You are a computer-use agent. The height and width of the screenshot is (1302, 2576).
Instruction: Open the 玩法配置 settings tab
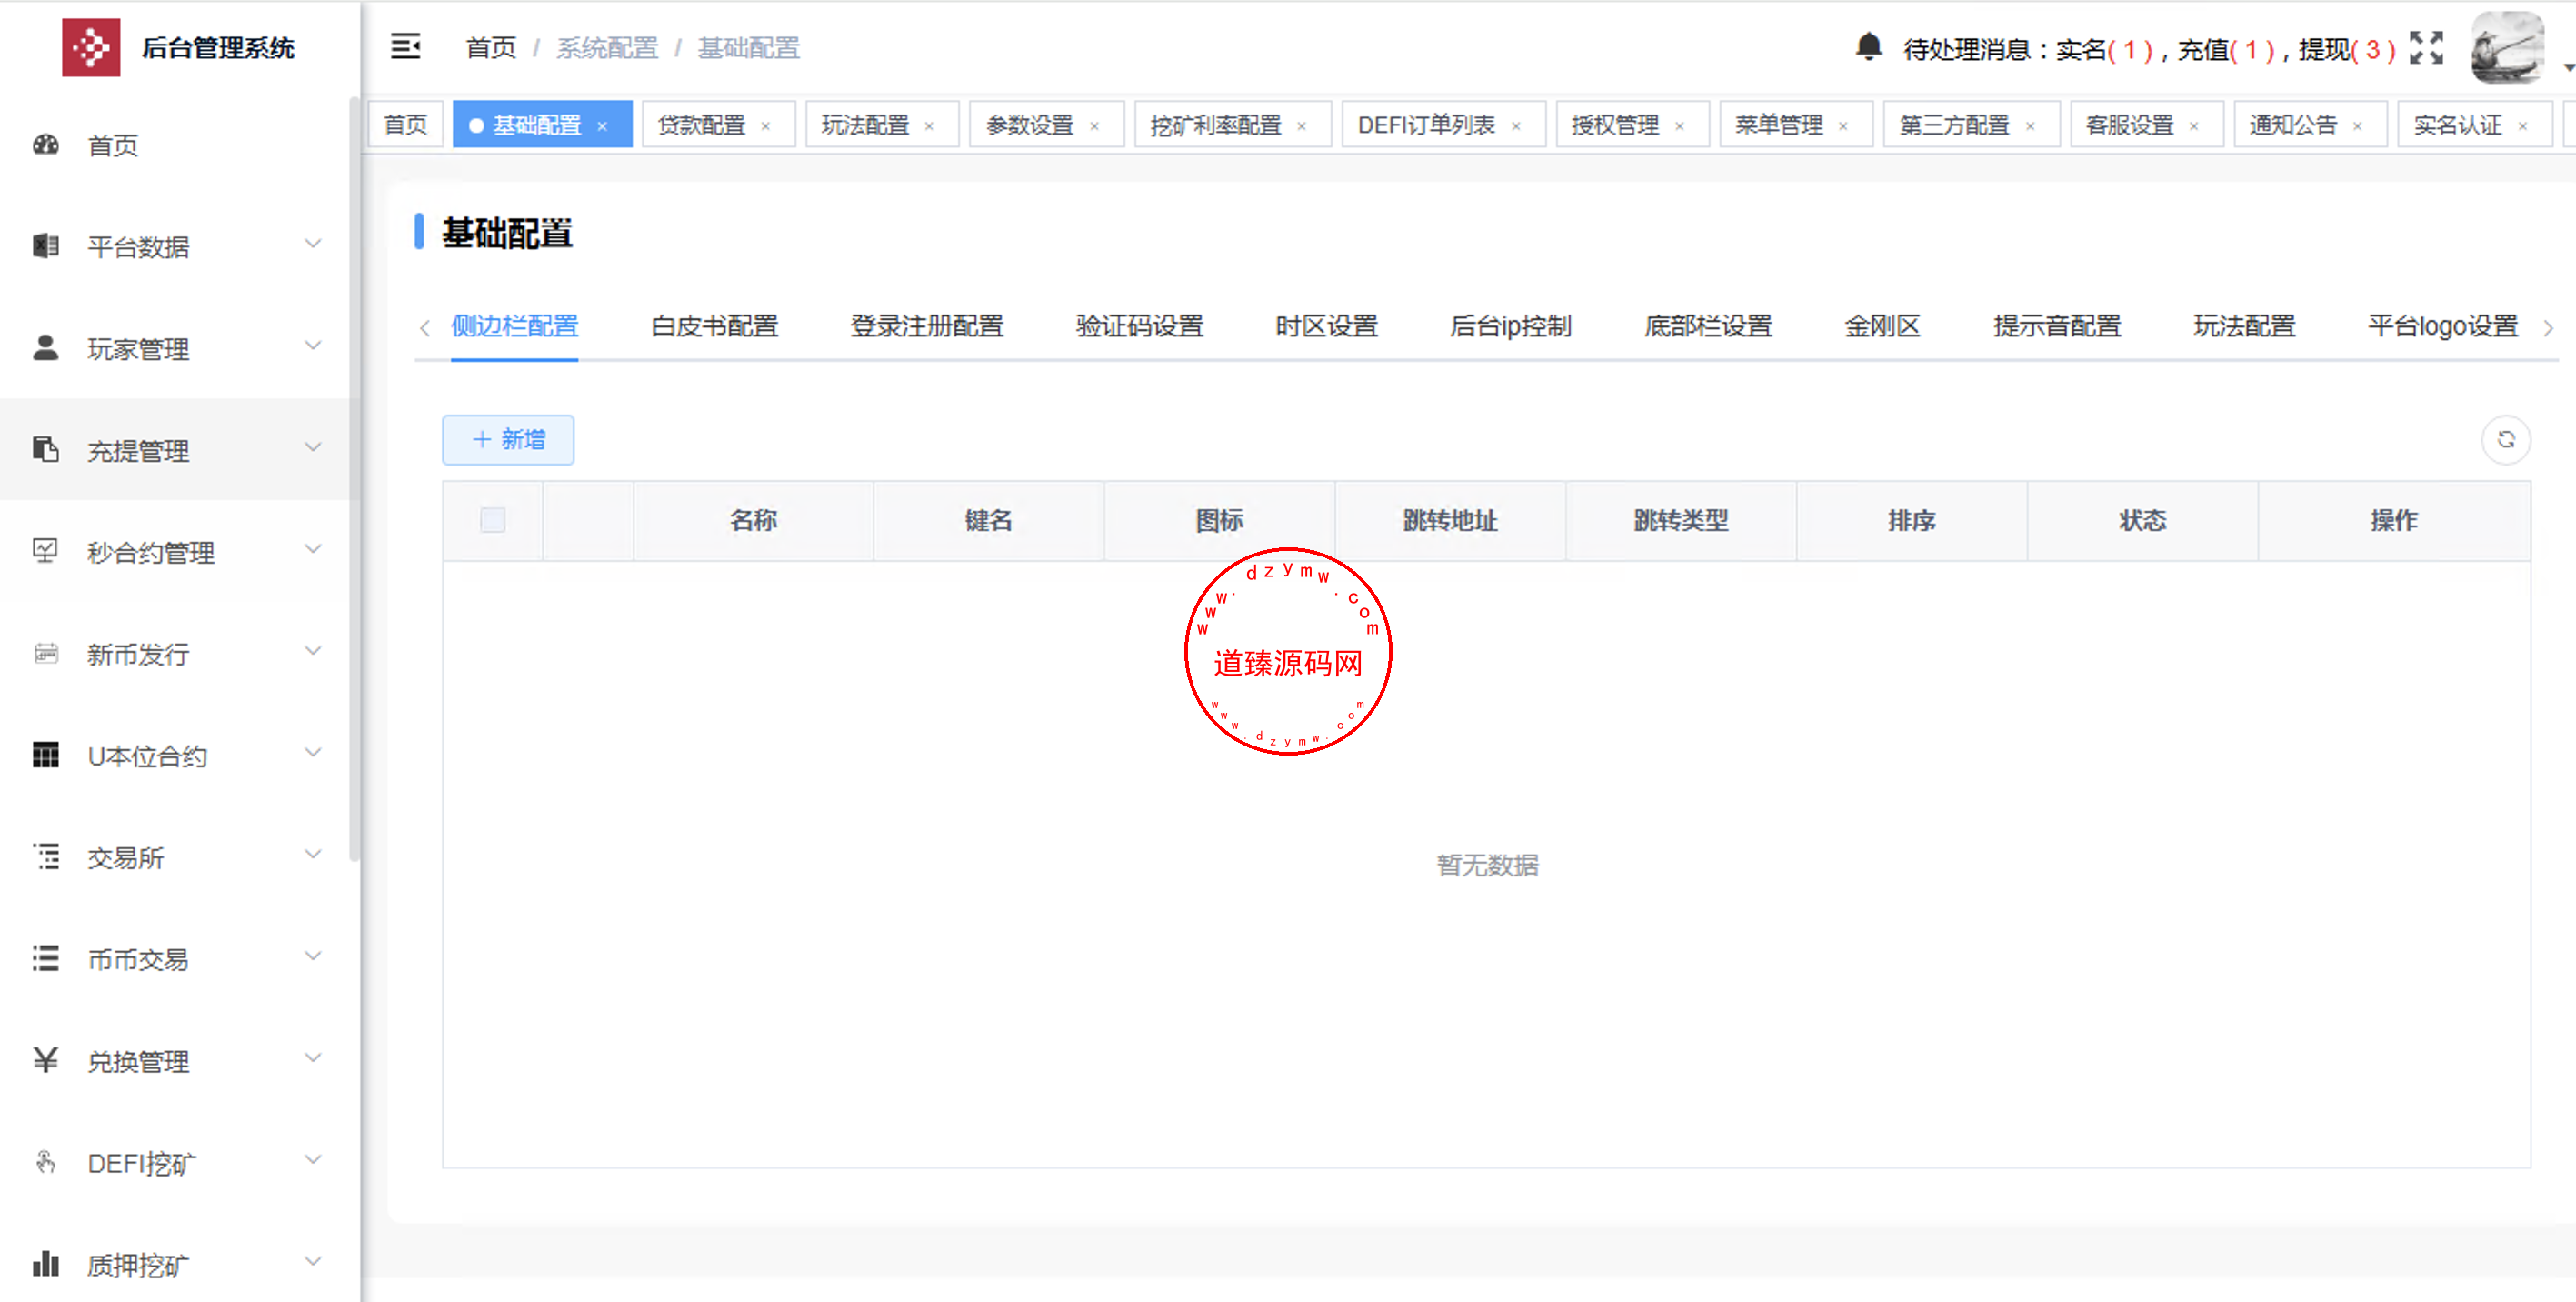coord(2244,326)
